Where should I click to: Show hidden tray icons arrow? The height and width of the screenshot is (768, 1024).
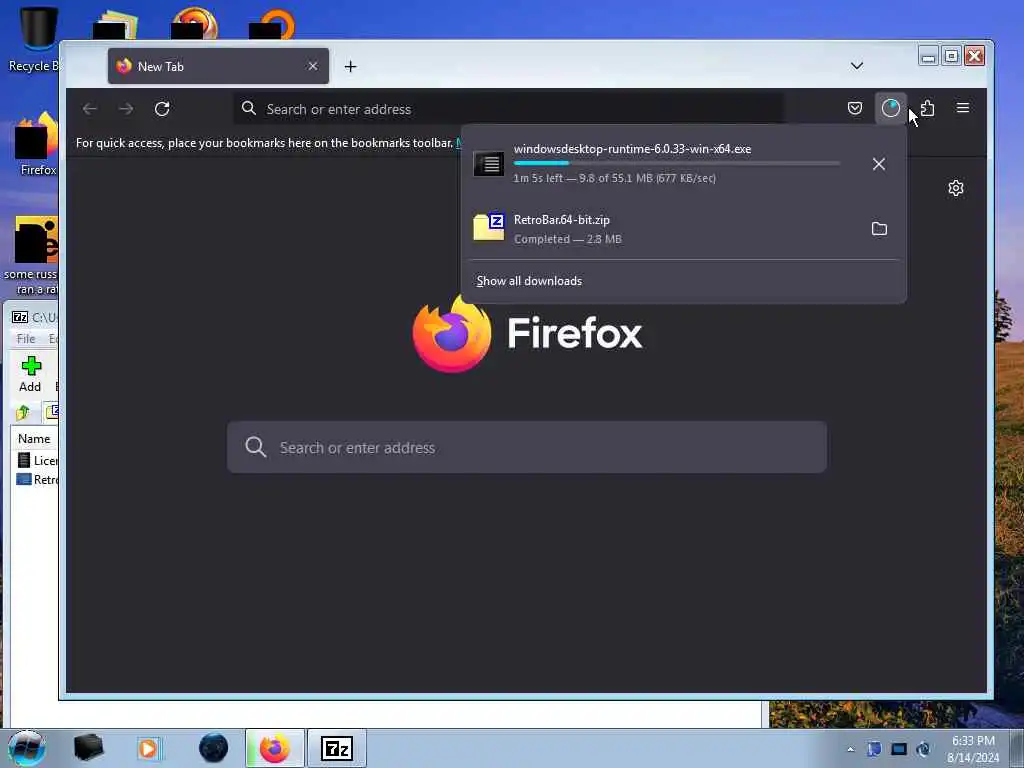tap(850, 749)
